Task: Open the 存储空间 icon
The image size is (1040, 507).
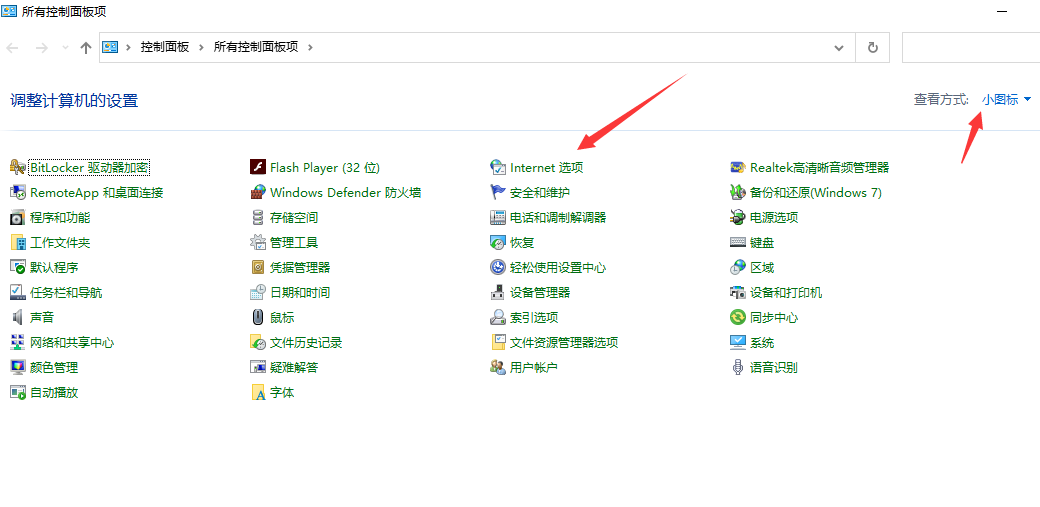Action: (258, 218)
